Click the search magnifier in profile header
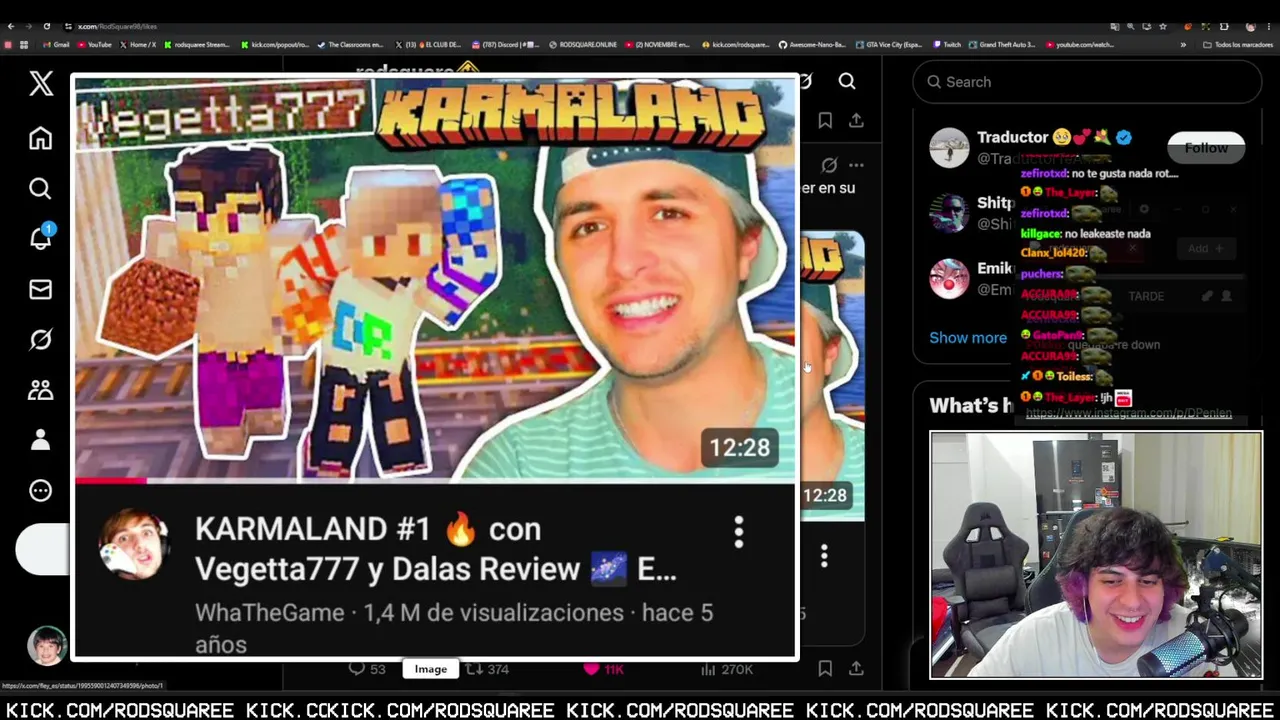This screenshot has width=1280, height=720. coord(847,81)
